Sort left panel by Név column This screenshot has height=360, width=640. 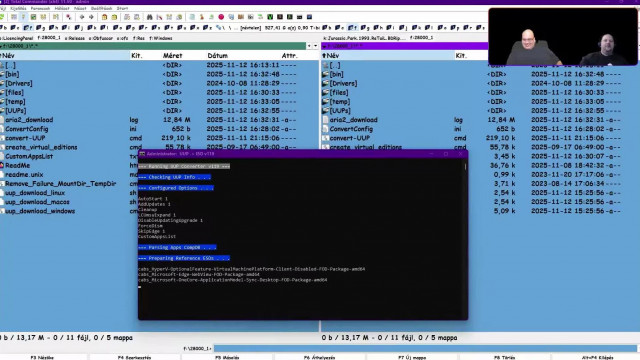[x=65, y=55]
